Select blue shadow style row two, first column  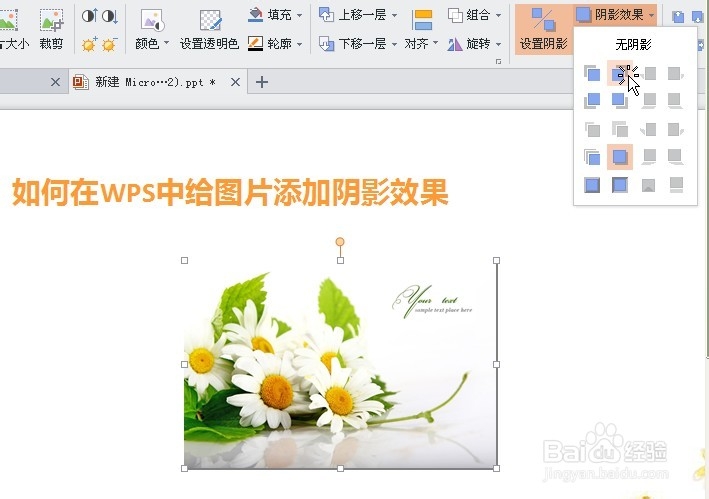[592, 100]
